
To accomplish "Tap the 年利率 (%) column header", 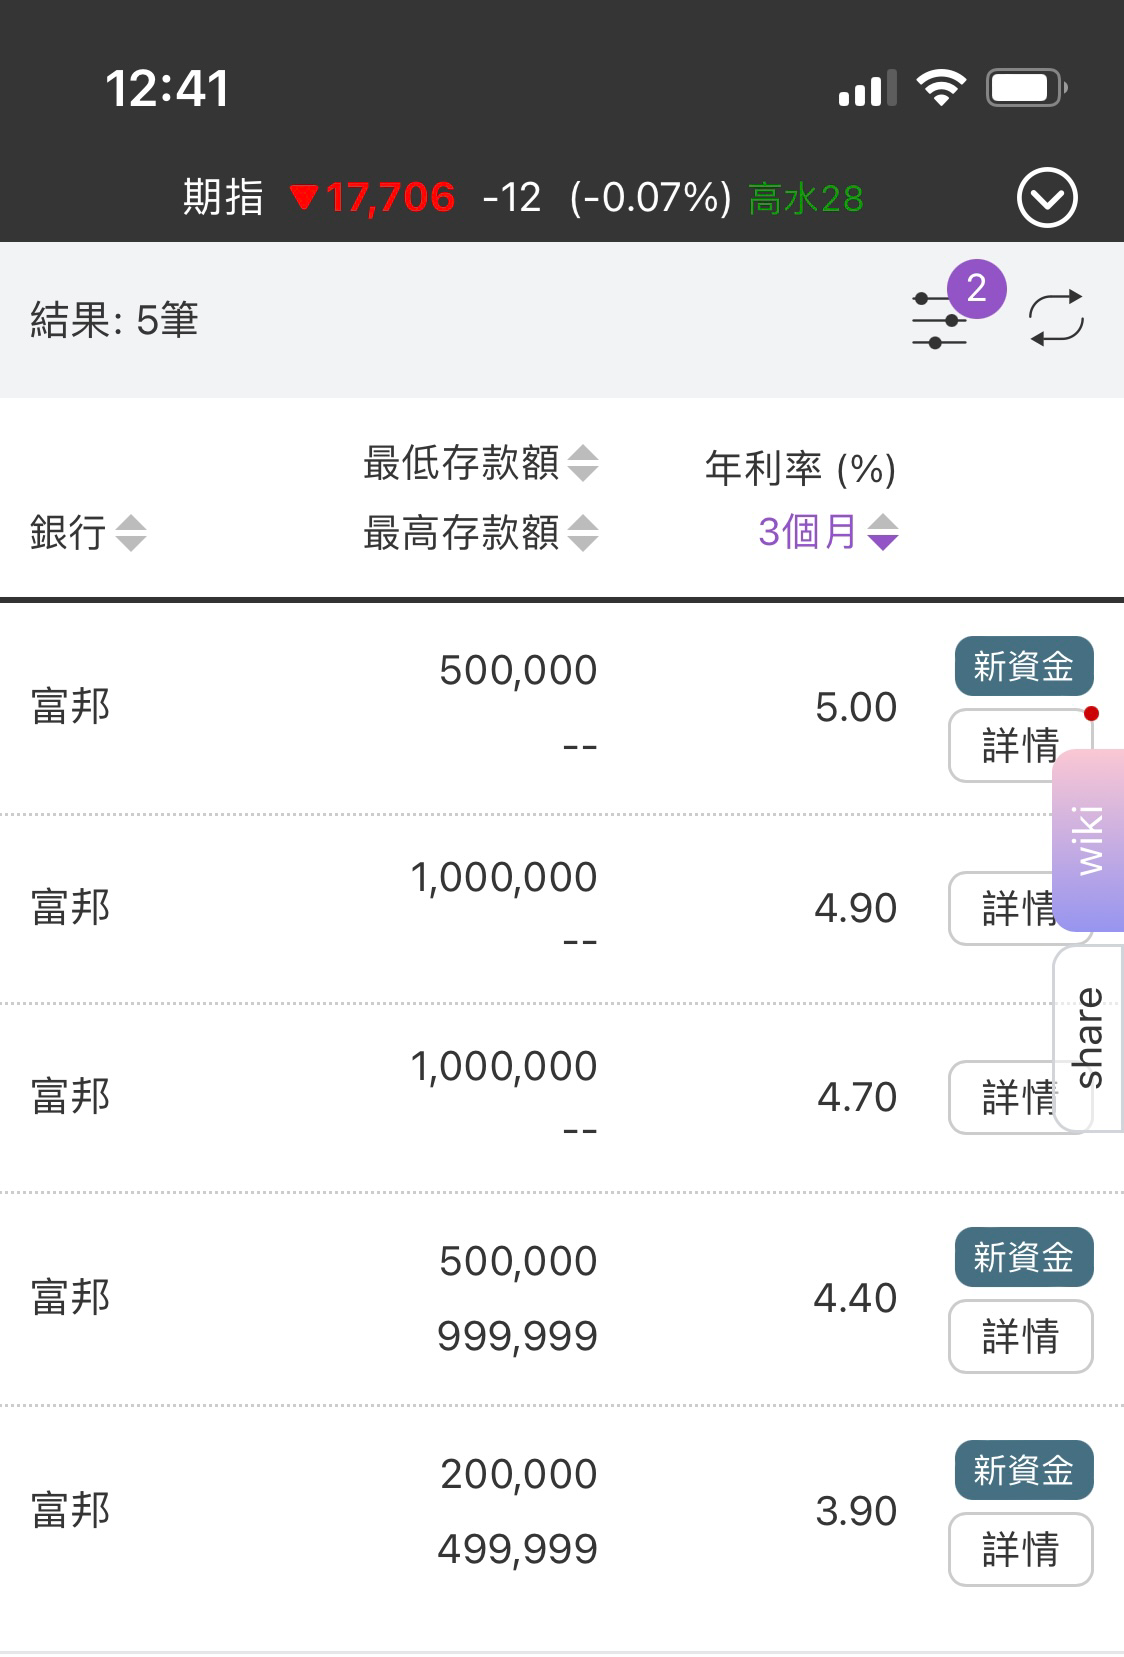I will (x=800, y=468).
